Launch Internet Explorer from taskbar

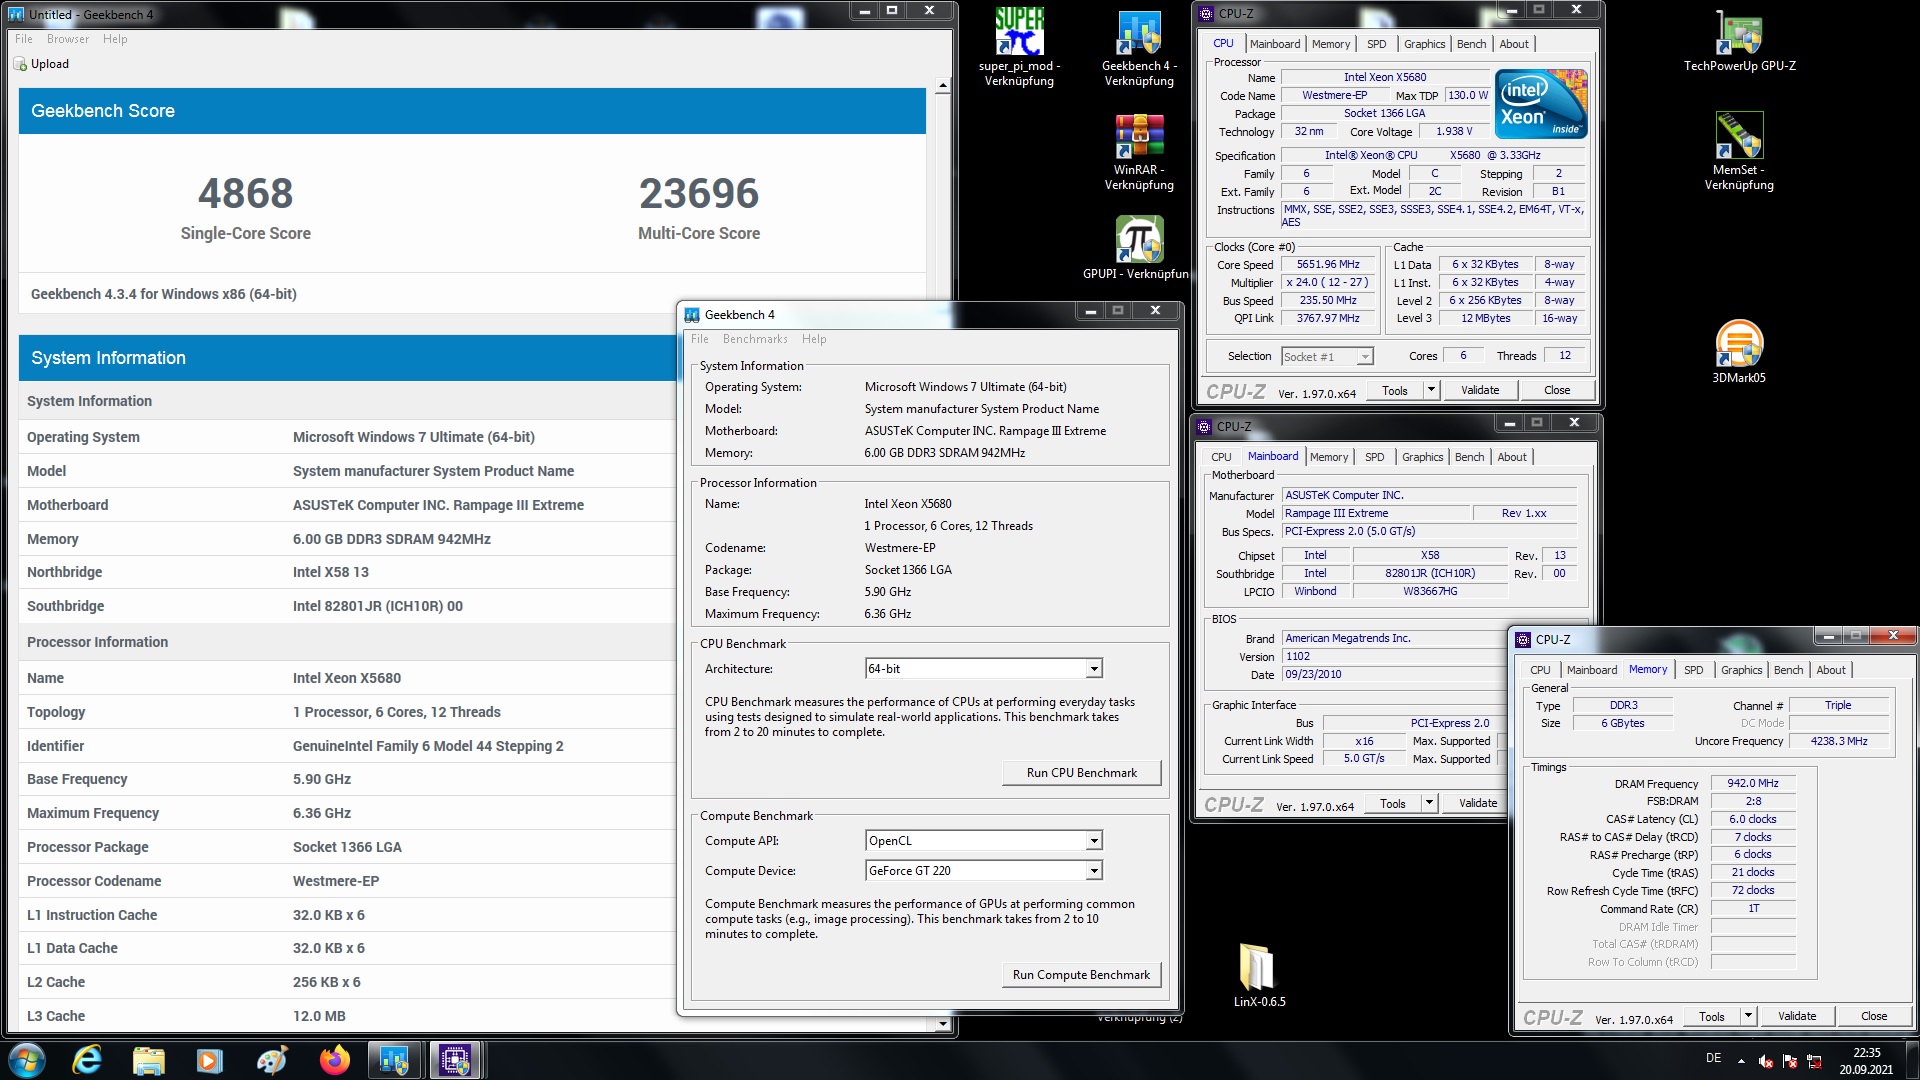[x=88, y=1060]
